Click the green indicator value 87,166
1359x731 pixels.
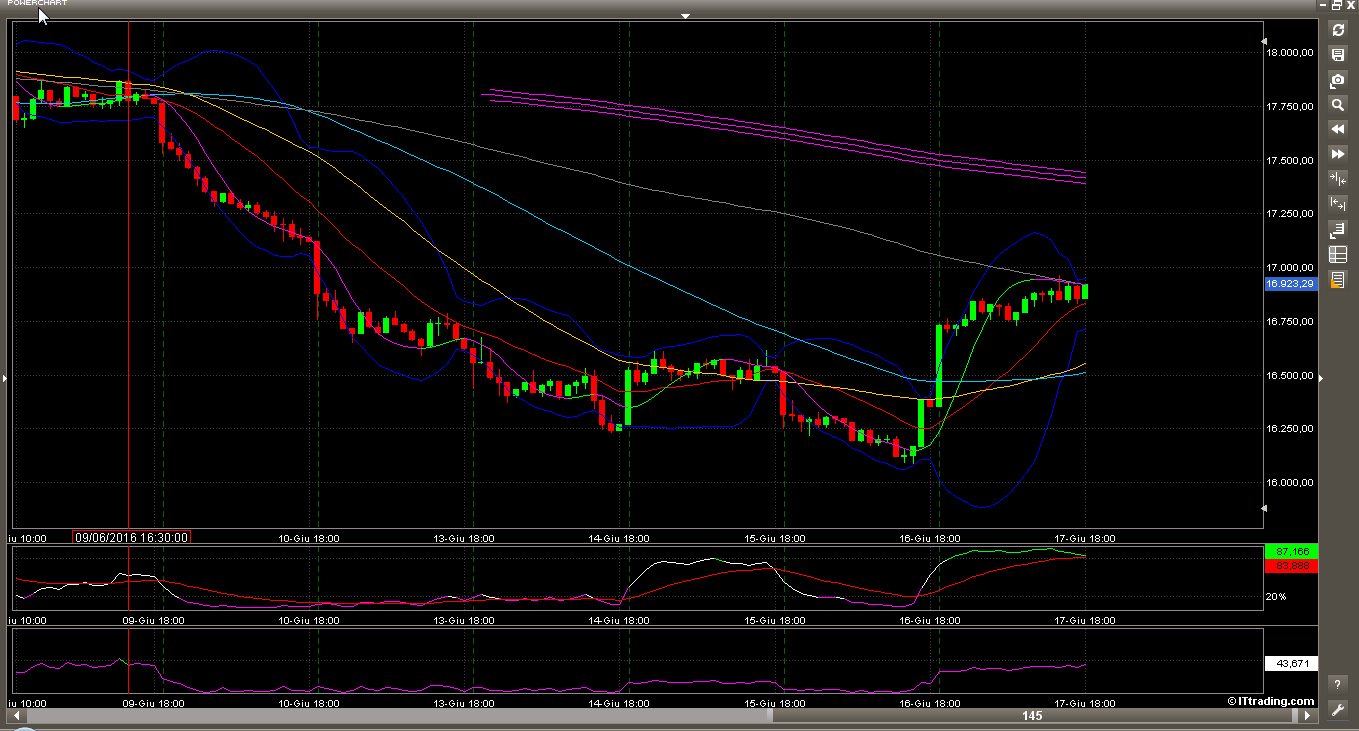click(1291, 552)
